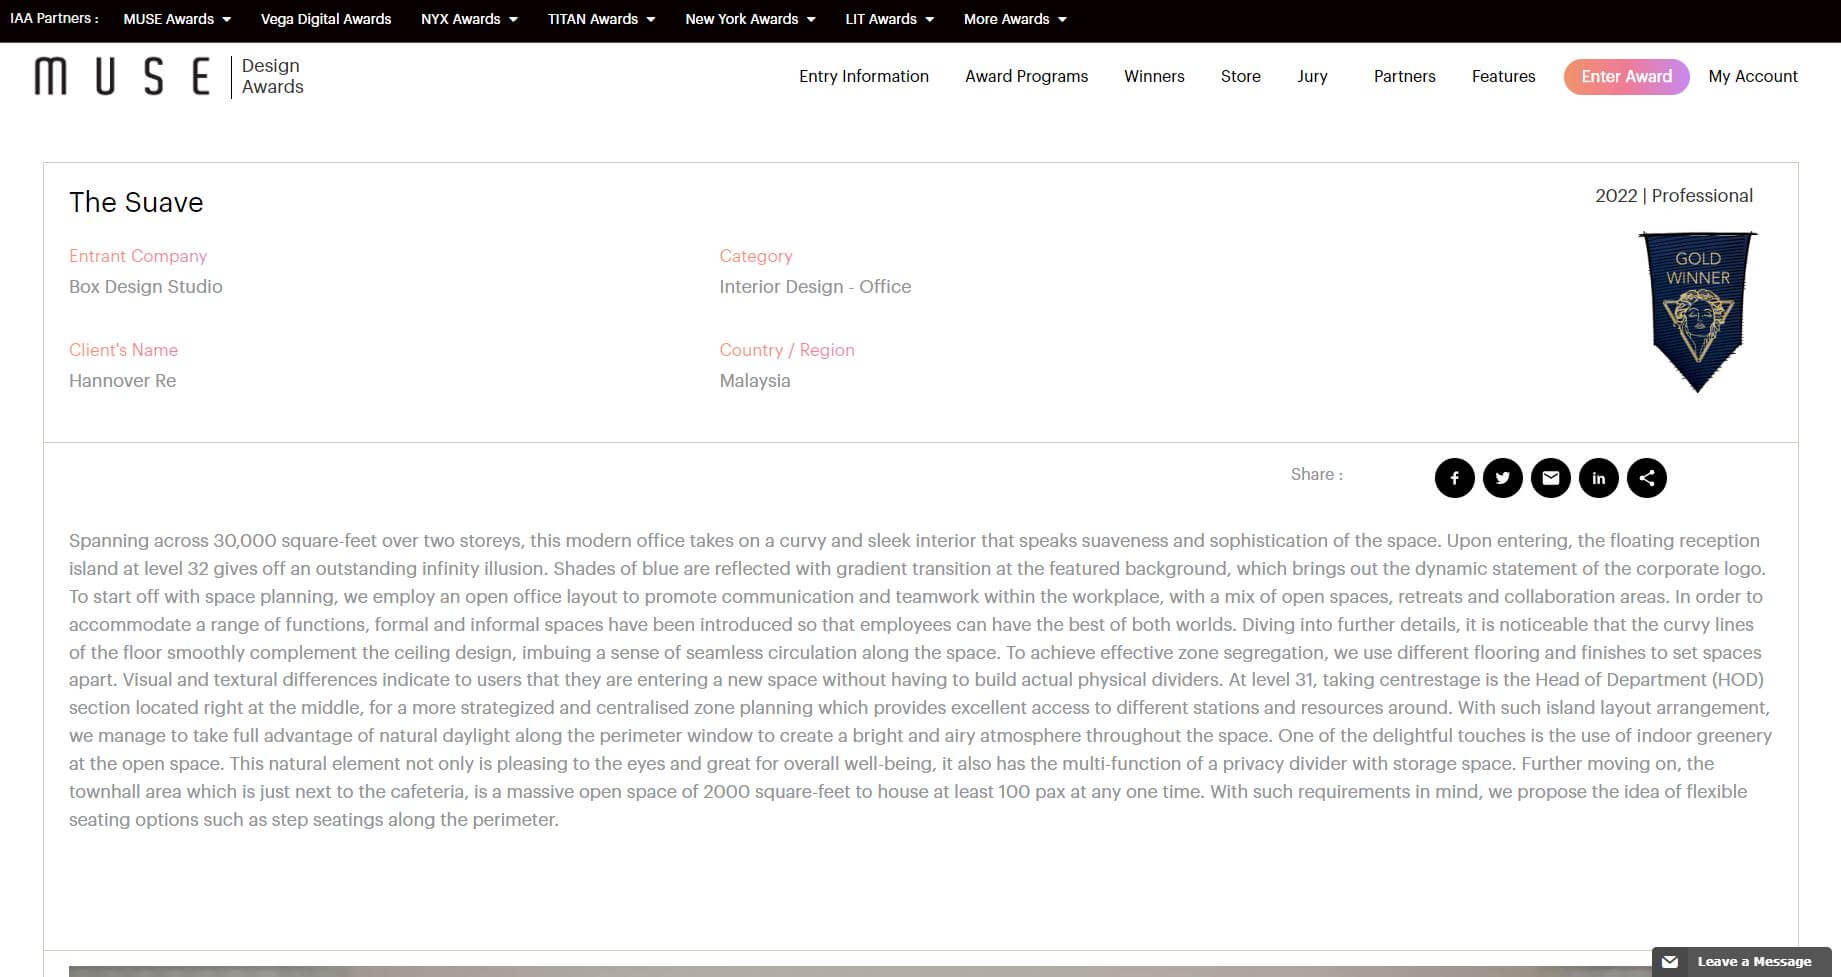
Task: Open the Jury menu item
Action: tap(1312, 76)
